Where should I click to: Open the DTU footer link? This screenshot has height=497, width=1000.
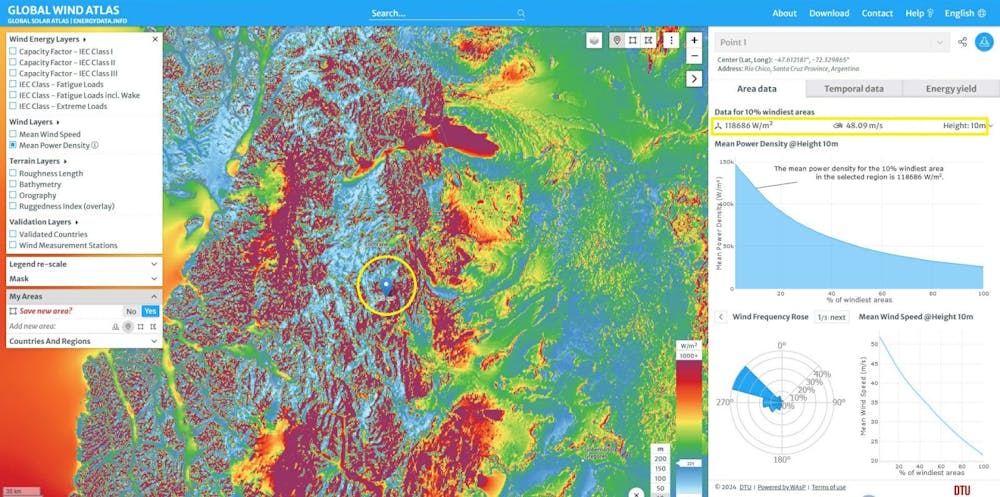tap(746, 487)
